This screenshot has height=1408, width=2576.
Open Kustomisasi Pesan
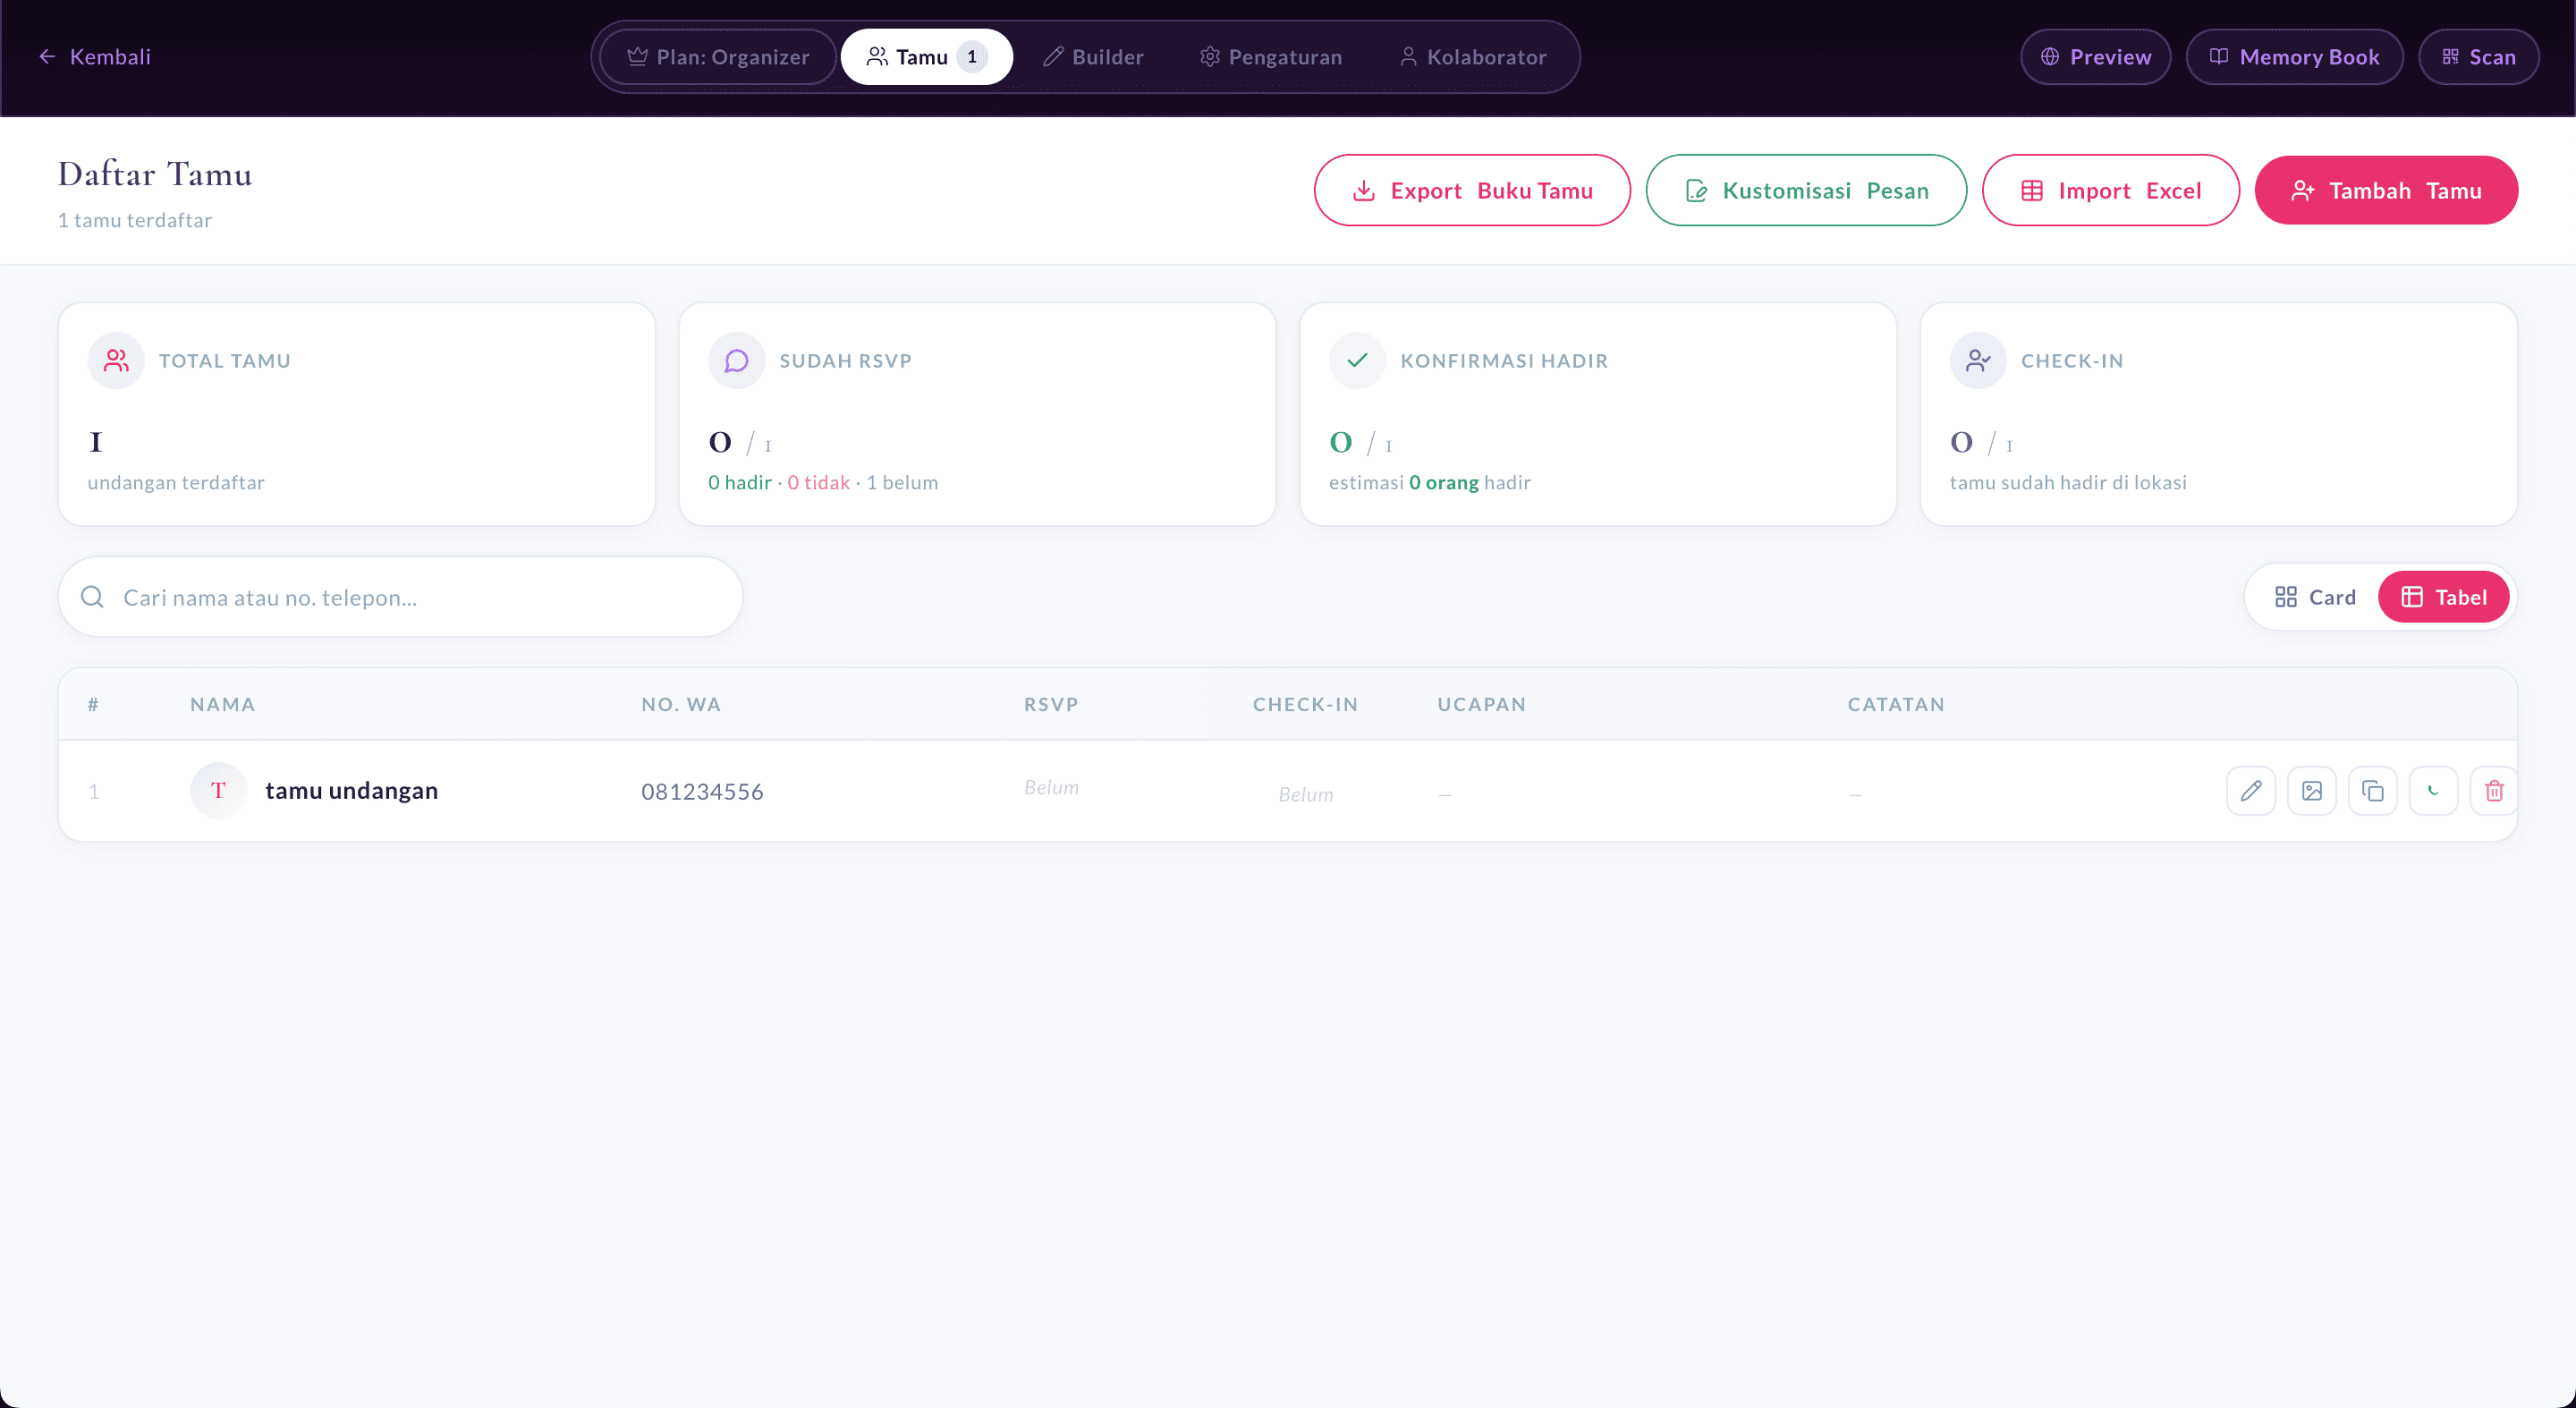click(x=1806, y=190)
